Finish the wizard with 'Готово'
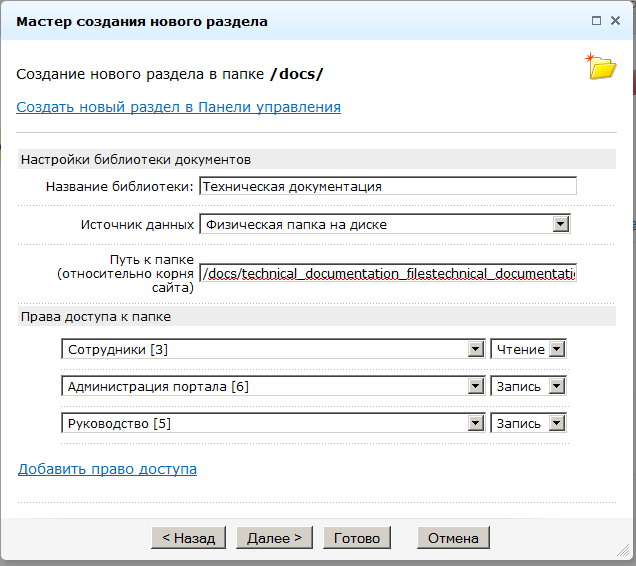Viewport: 636px width, 566px height. pyautogui.click(x=357, y=538)
